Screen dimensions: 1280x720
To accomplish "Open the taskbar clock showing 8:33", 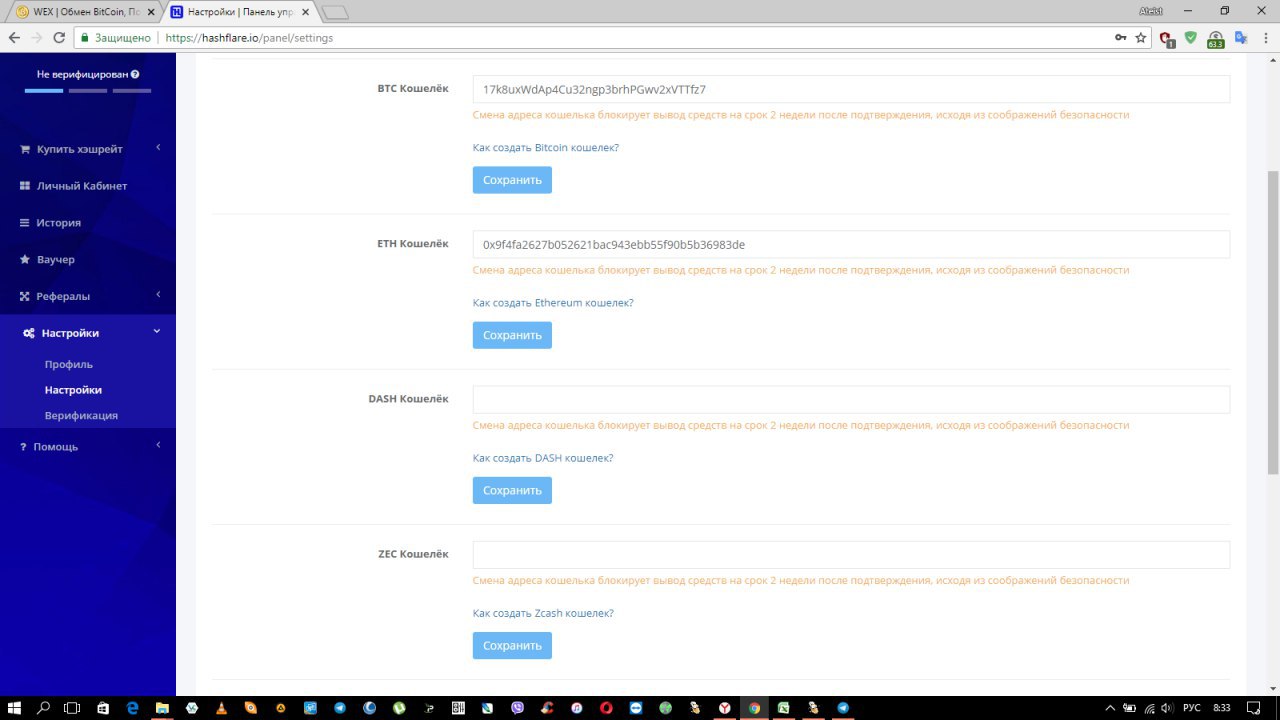I will pos(1221,707).
